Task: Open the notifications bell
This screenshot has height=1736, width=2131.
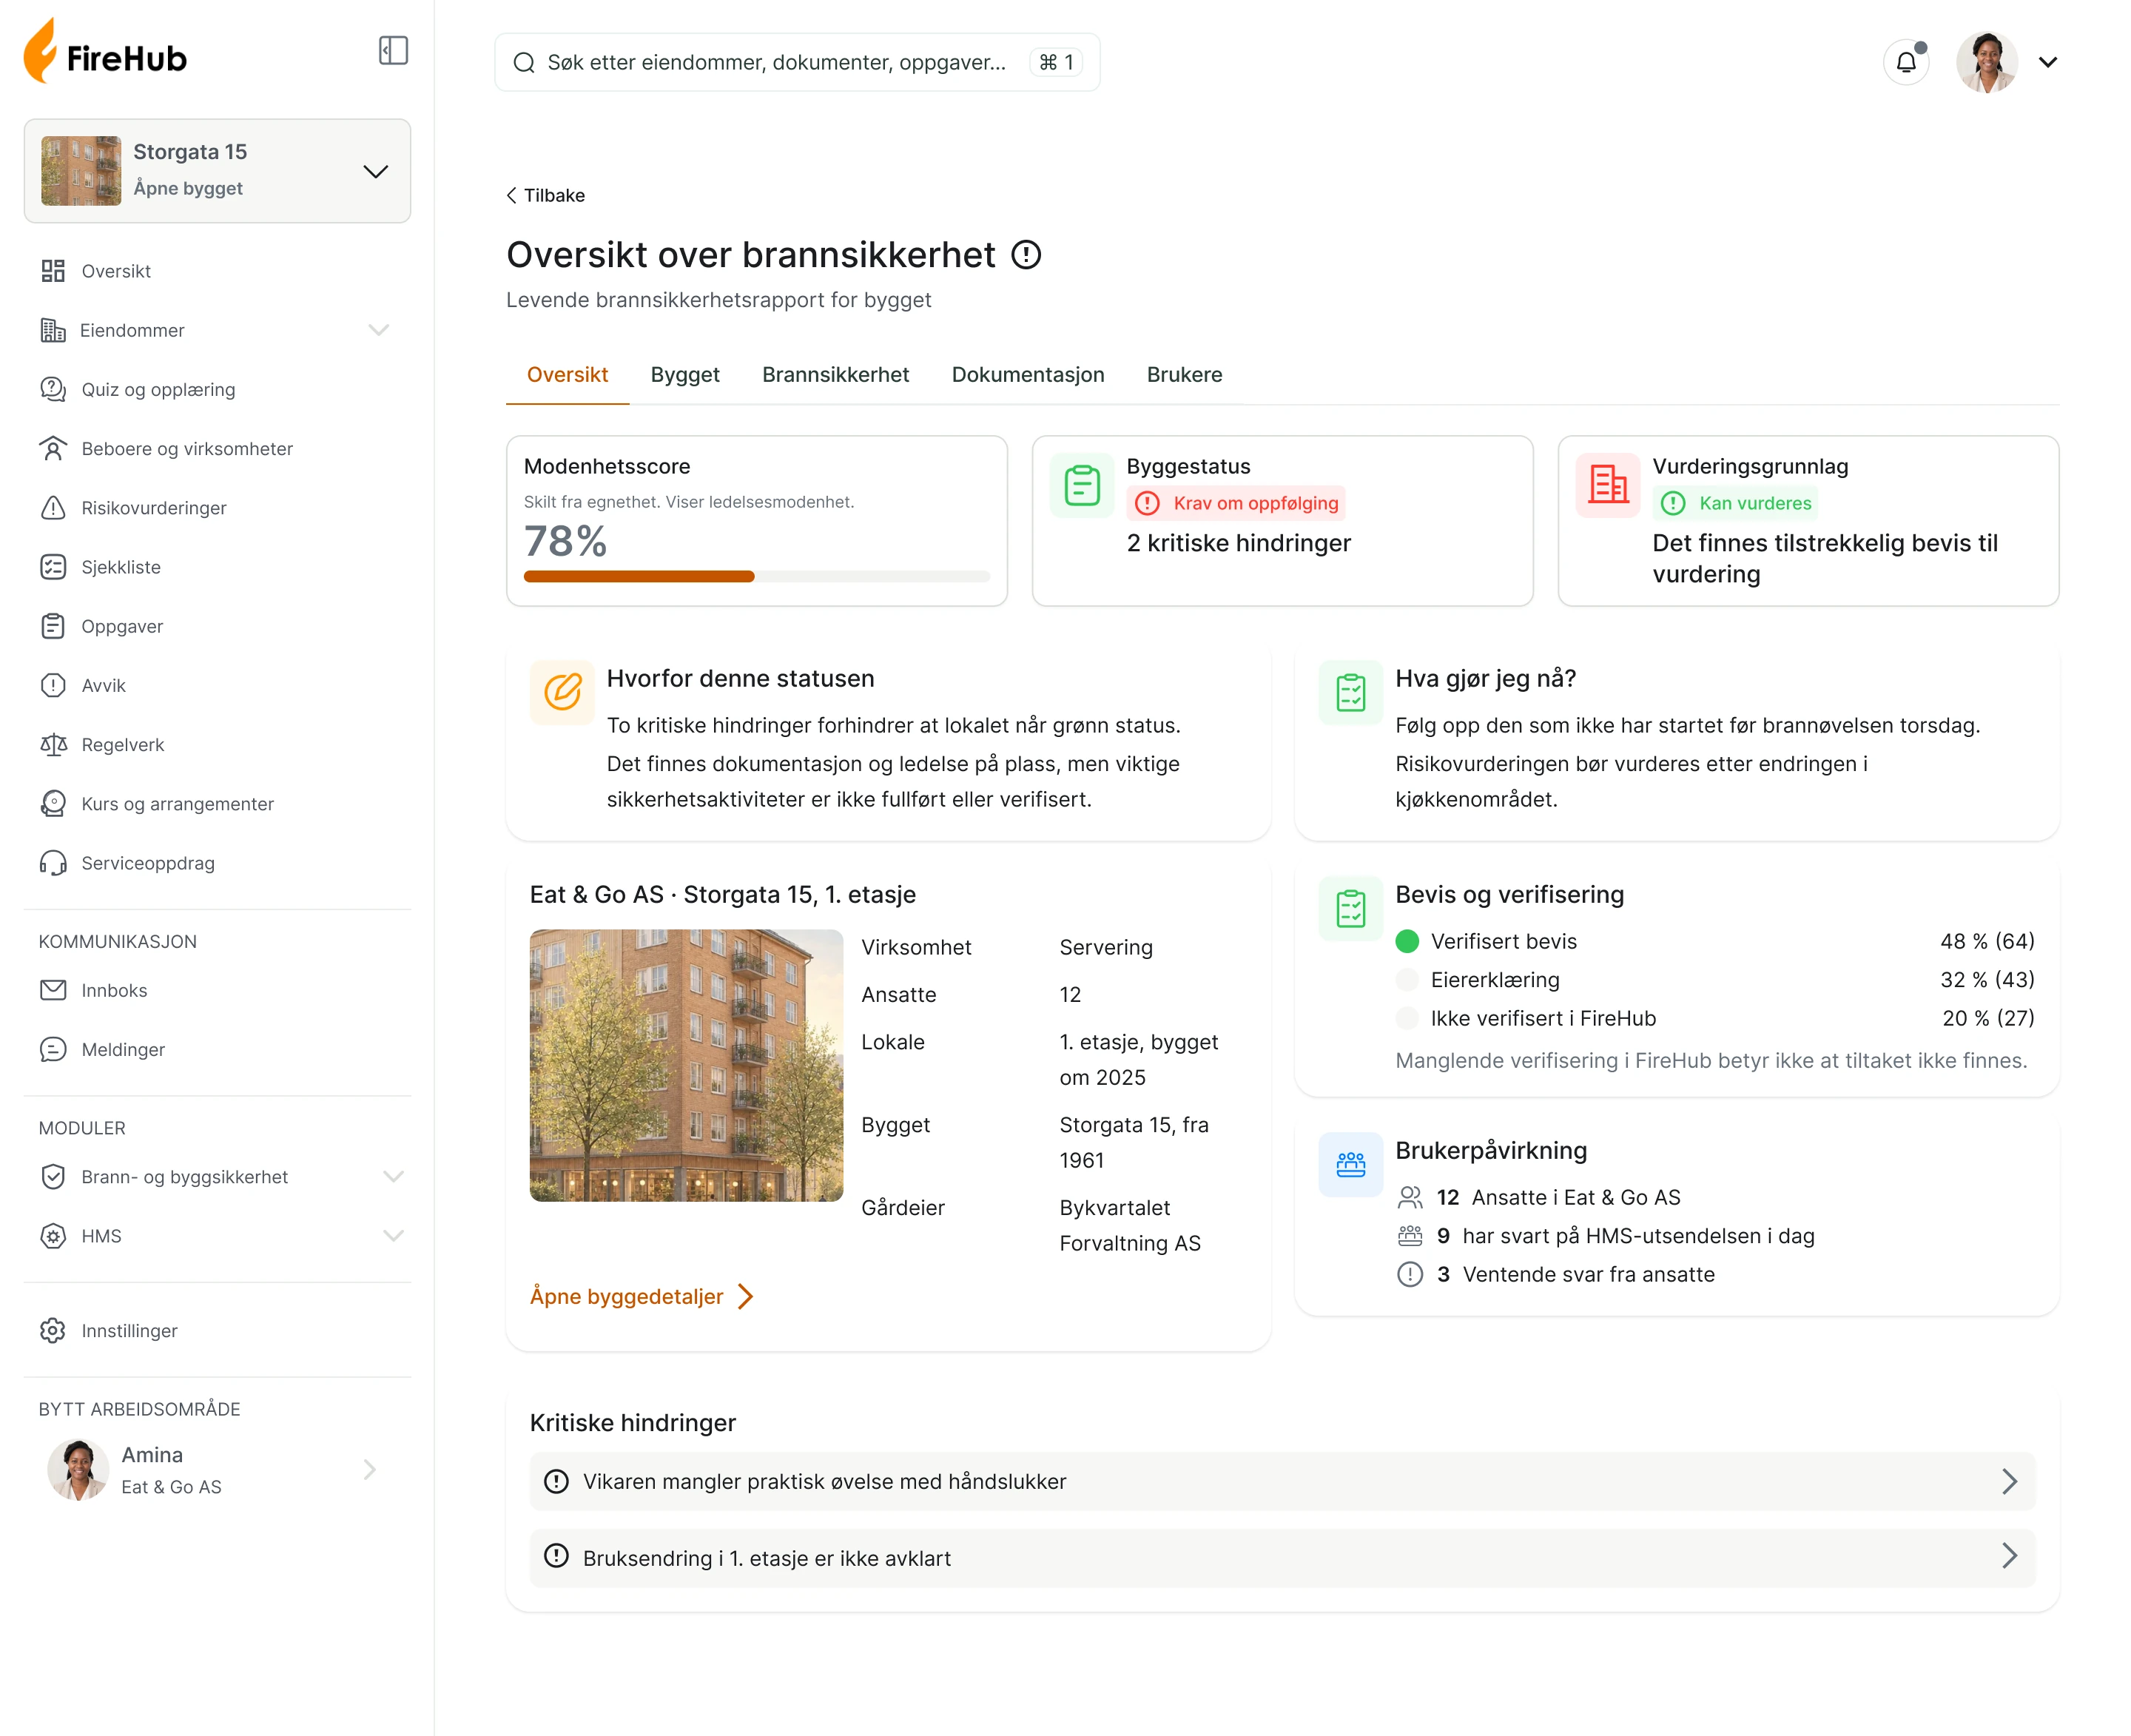Action: [x=1906, y=62]
